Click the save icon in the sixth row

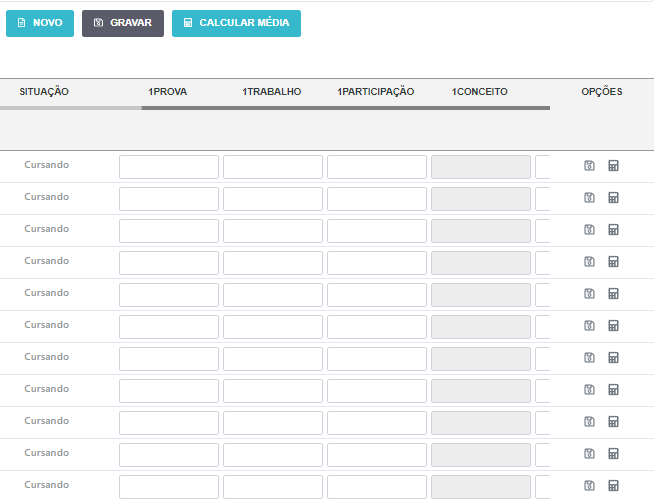[589, 326]
